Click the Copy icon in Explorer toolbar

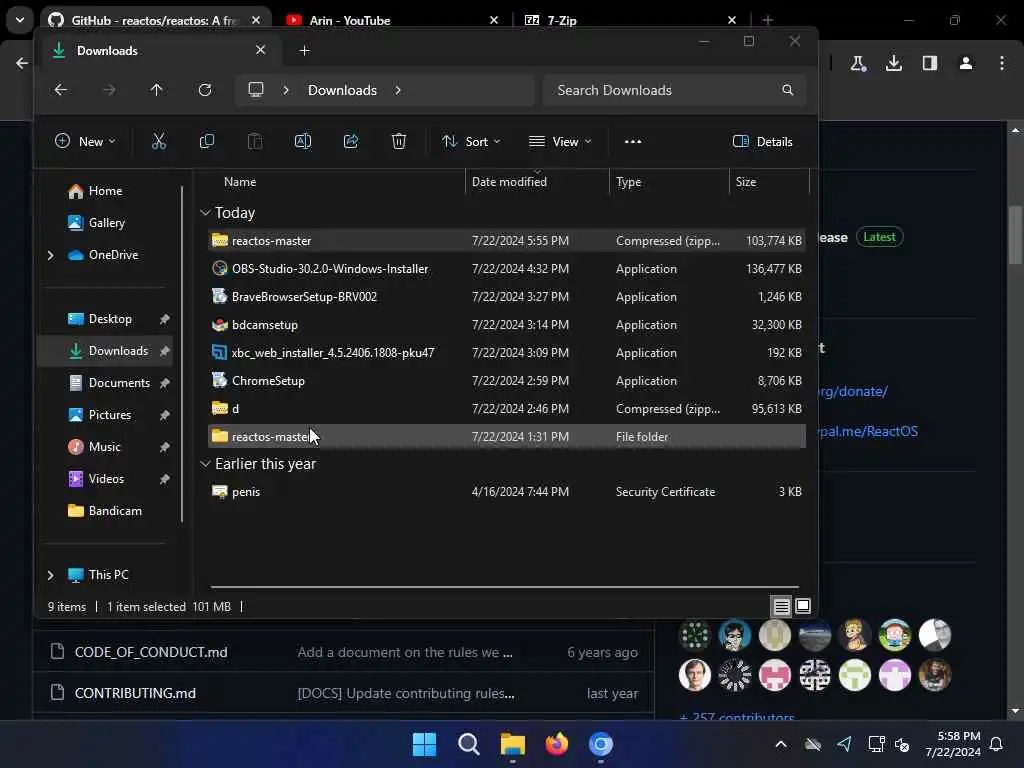[x=207, y=141]
